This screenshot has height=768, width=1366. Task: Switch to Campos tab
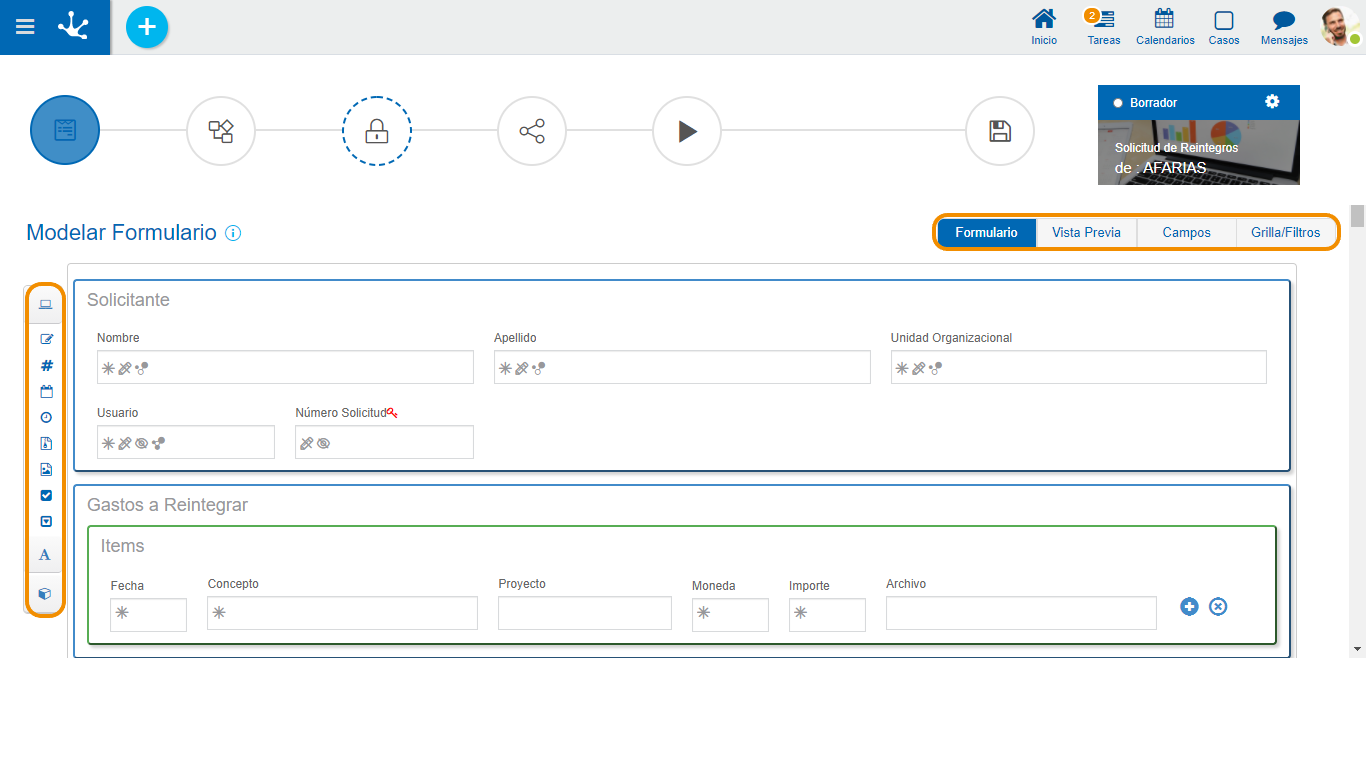(1186, 232)
